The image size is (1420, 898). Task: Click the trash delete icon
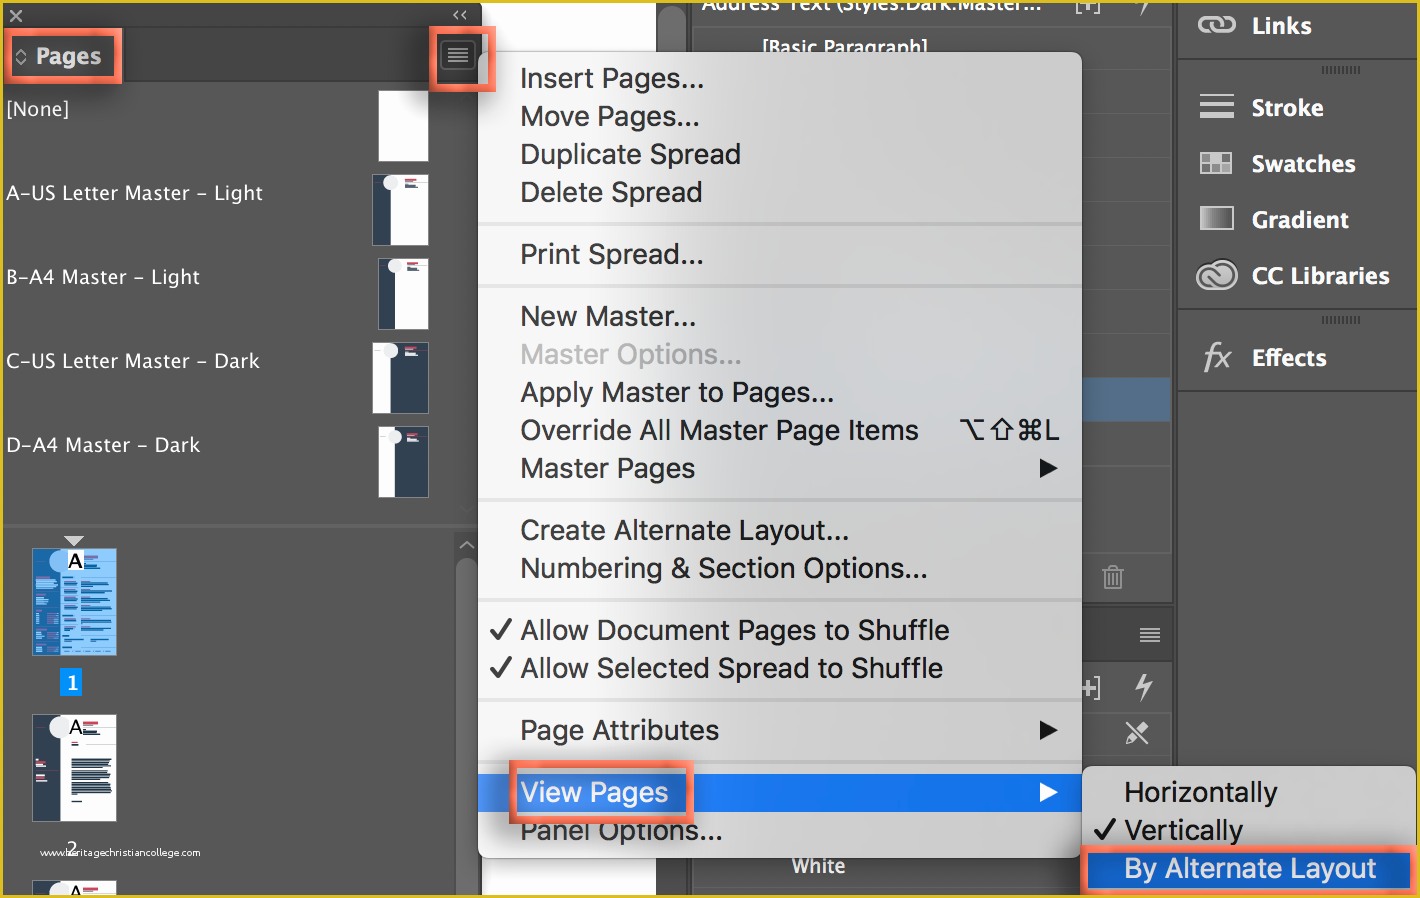(1112, 577)
